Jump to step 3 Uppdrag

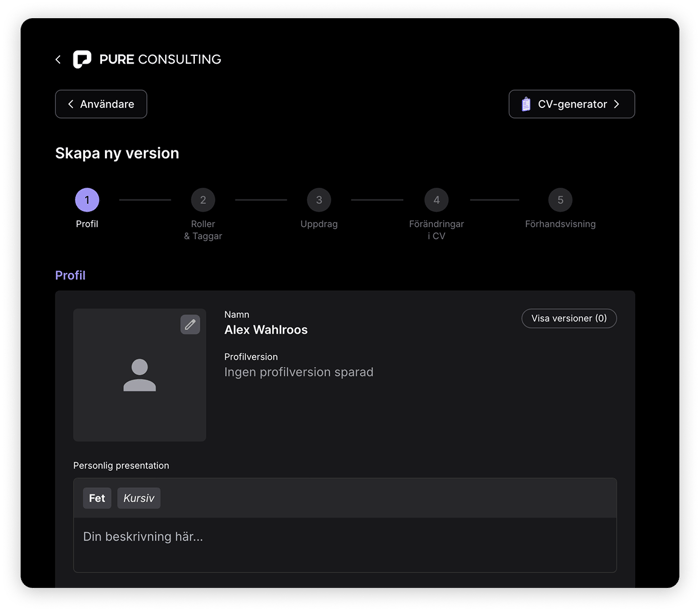point(319,200)
